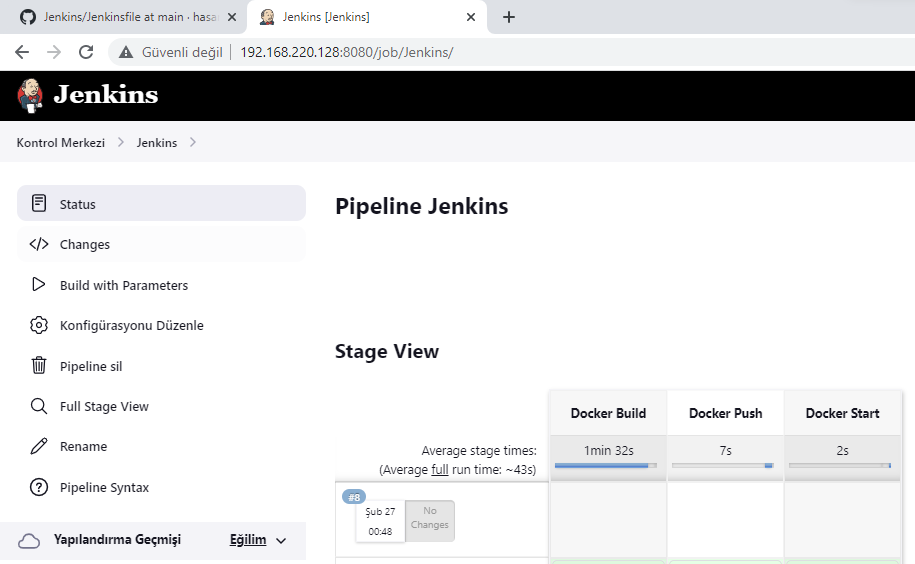Image resolution: width=915 pixels, height=564 pixels.
Task: Click the Jenkins title text in header
Action: 106,94
